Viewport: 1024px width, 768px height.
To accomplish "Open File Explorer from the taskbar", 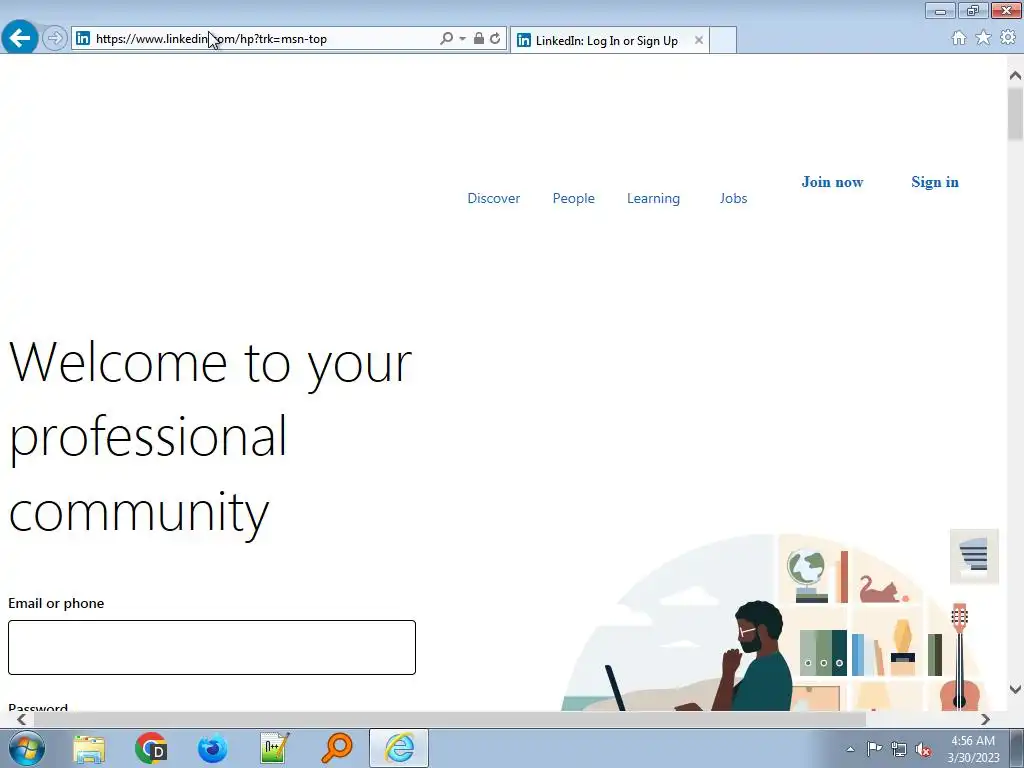I will click(x=89, y=748).
